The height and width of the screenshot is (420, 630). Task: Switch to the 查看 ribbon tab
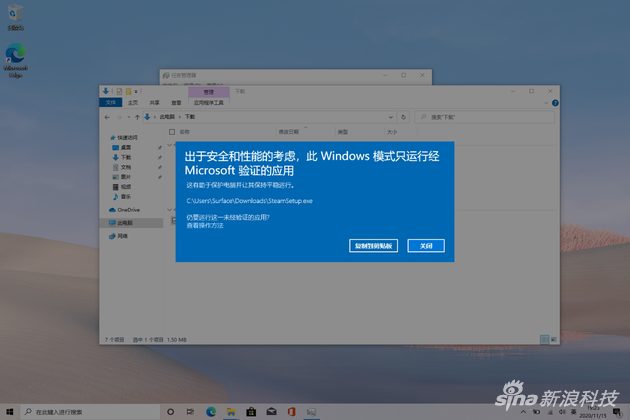(x=176, y=102)
